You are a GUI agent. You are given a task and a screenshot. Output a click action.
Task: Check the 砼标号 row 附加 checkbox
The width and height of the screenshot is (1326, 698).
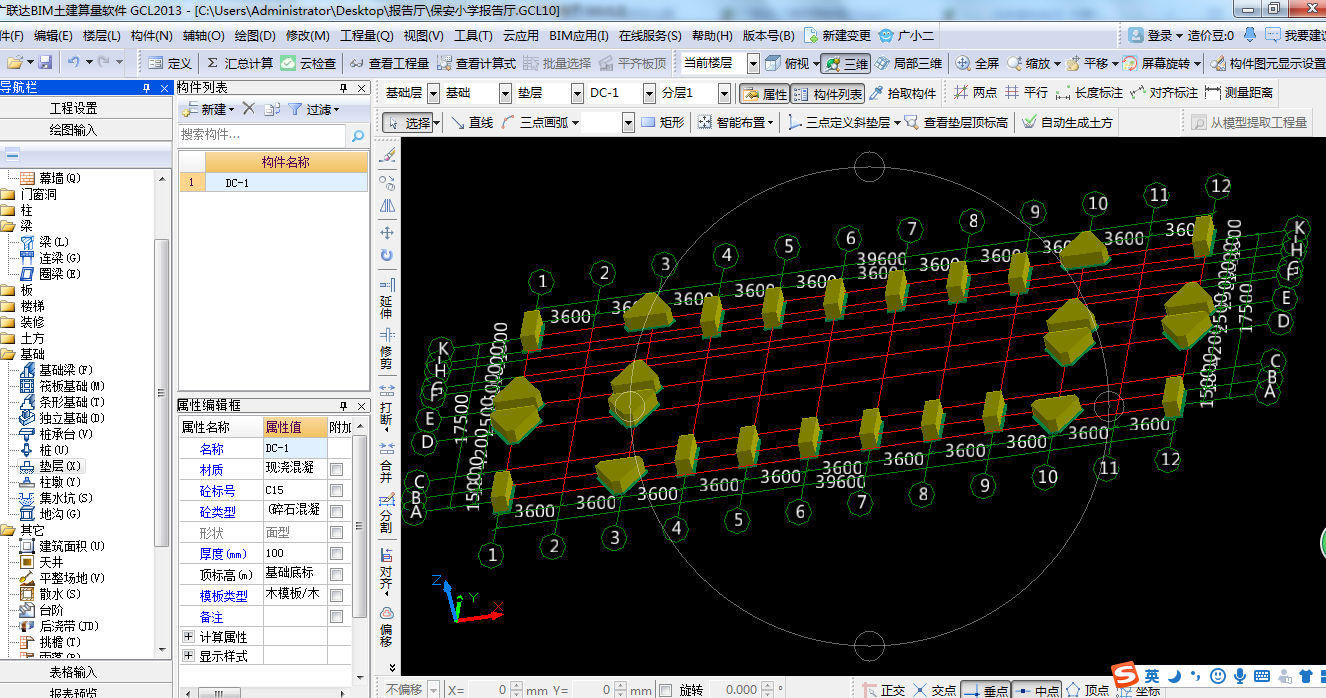click(x=337, y=490)
